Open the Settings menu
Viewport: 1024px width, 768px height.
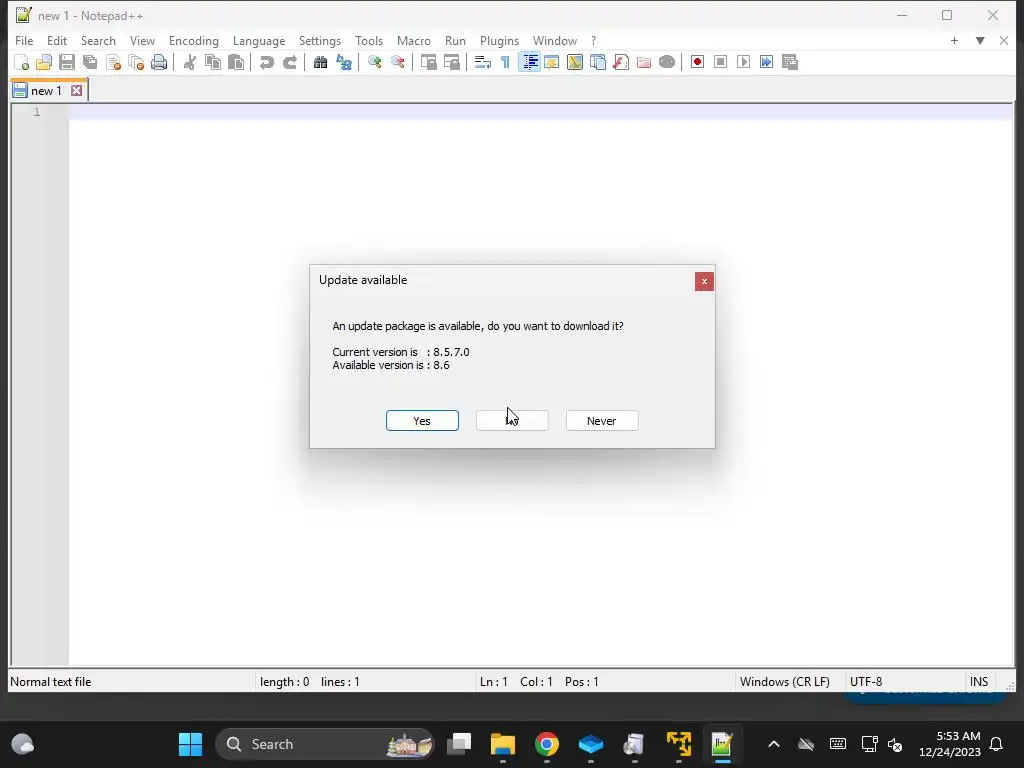click(319, 40)
